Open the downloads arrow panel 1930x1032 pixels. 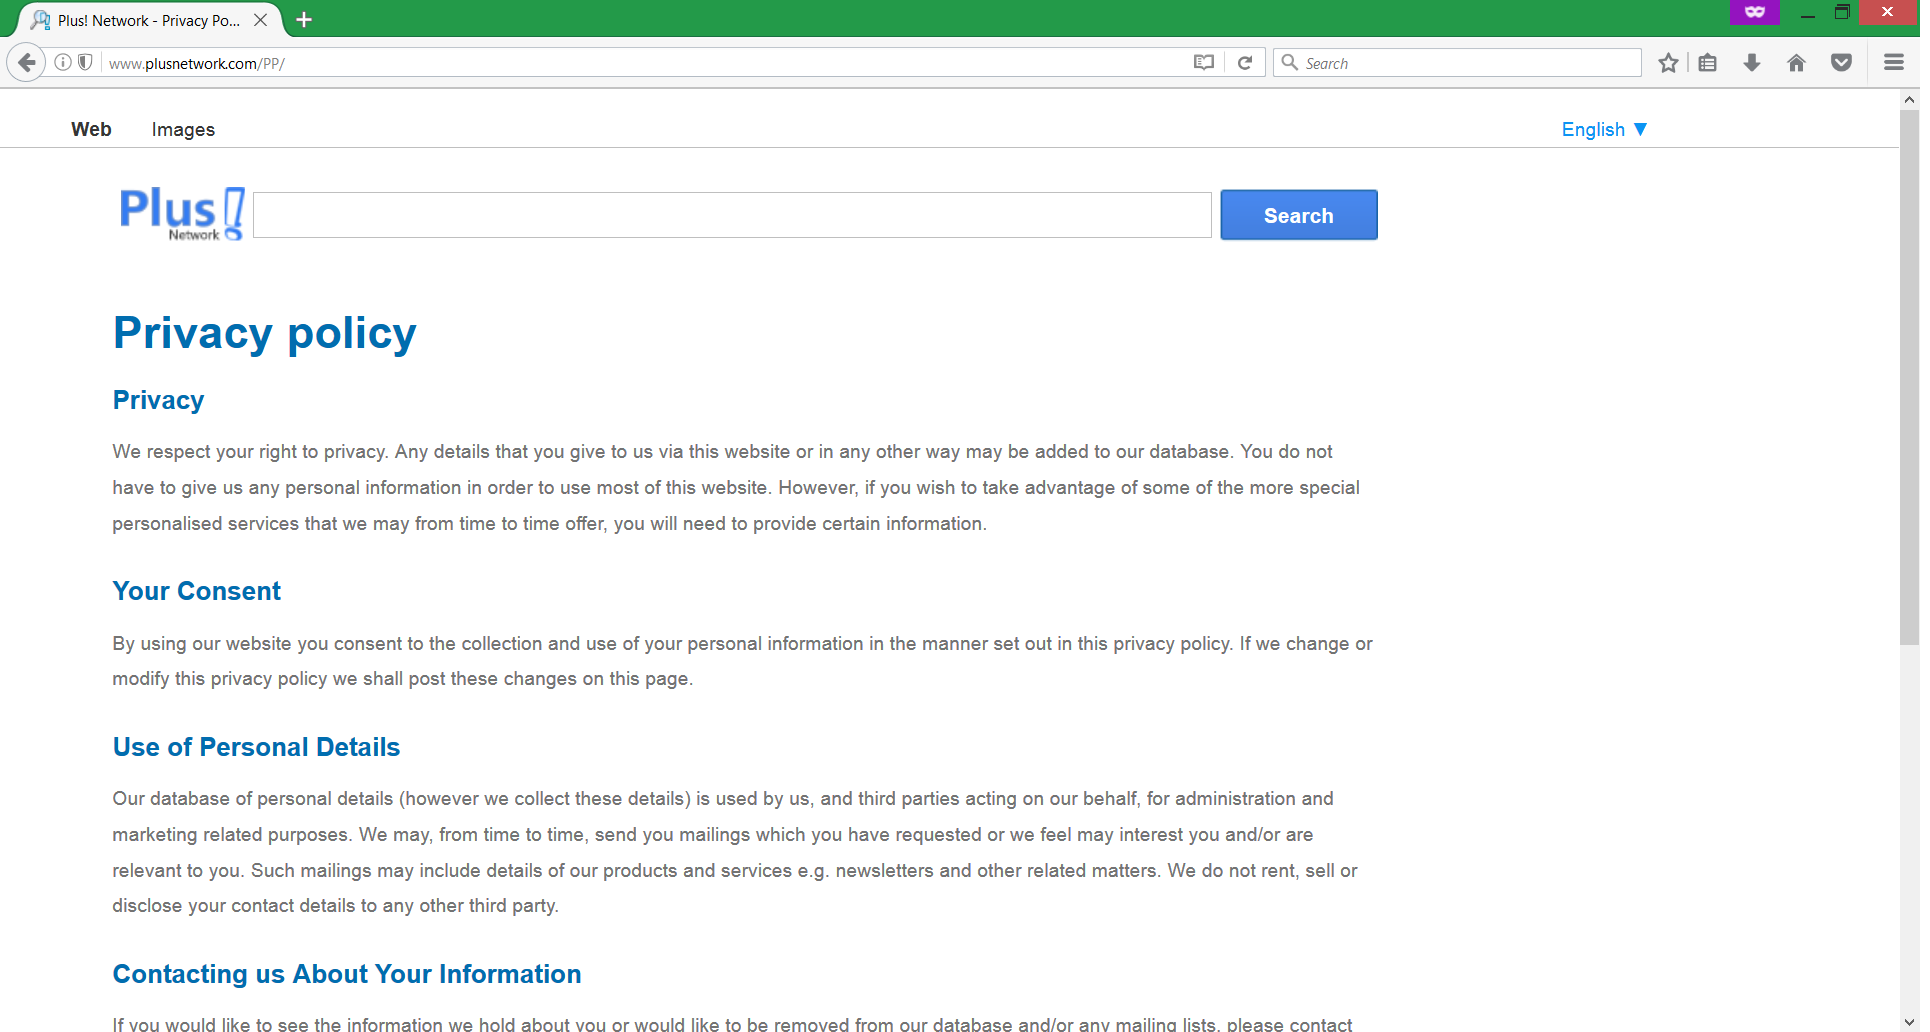(1752, 63)
